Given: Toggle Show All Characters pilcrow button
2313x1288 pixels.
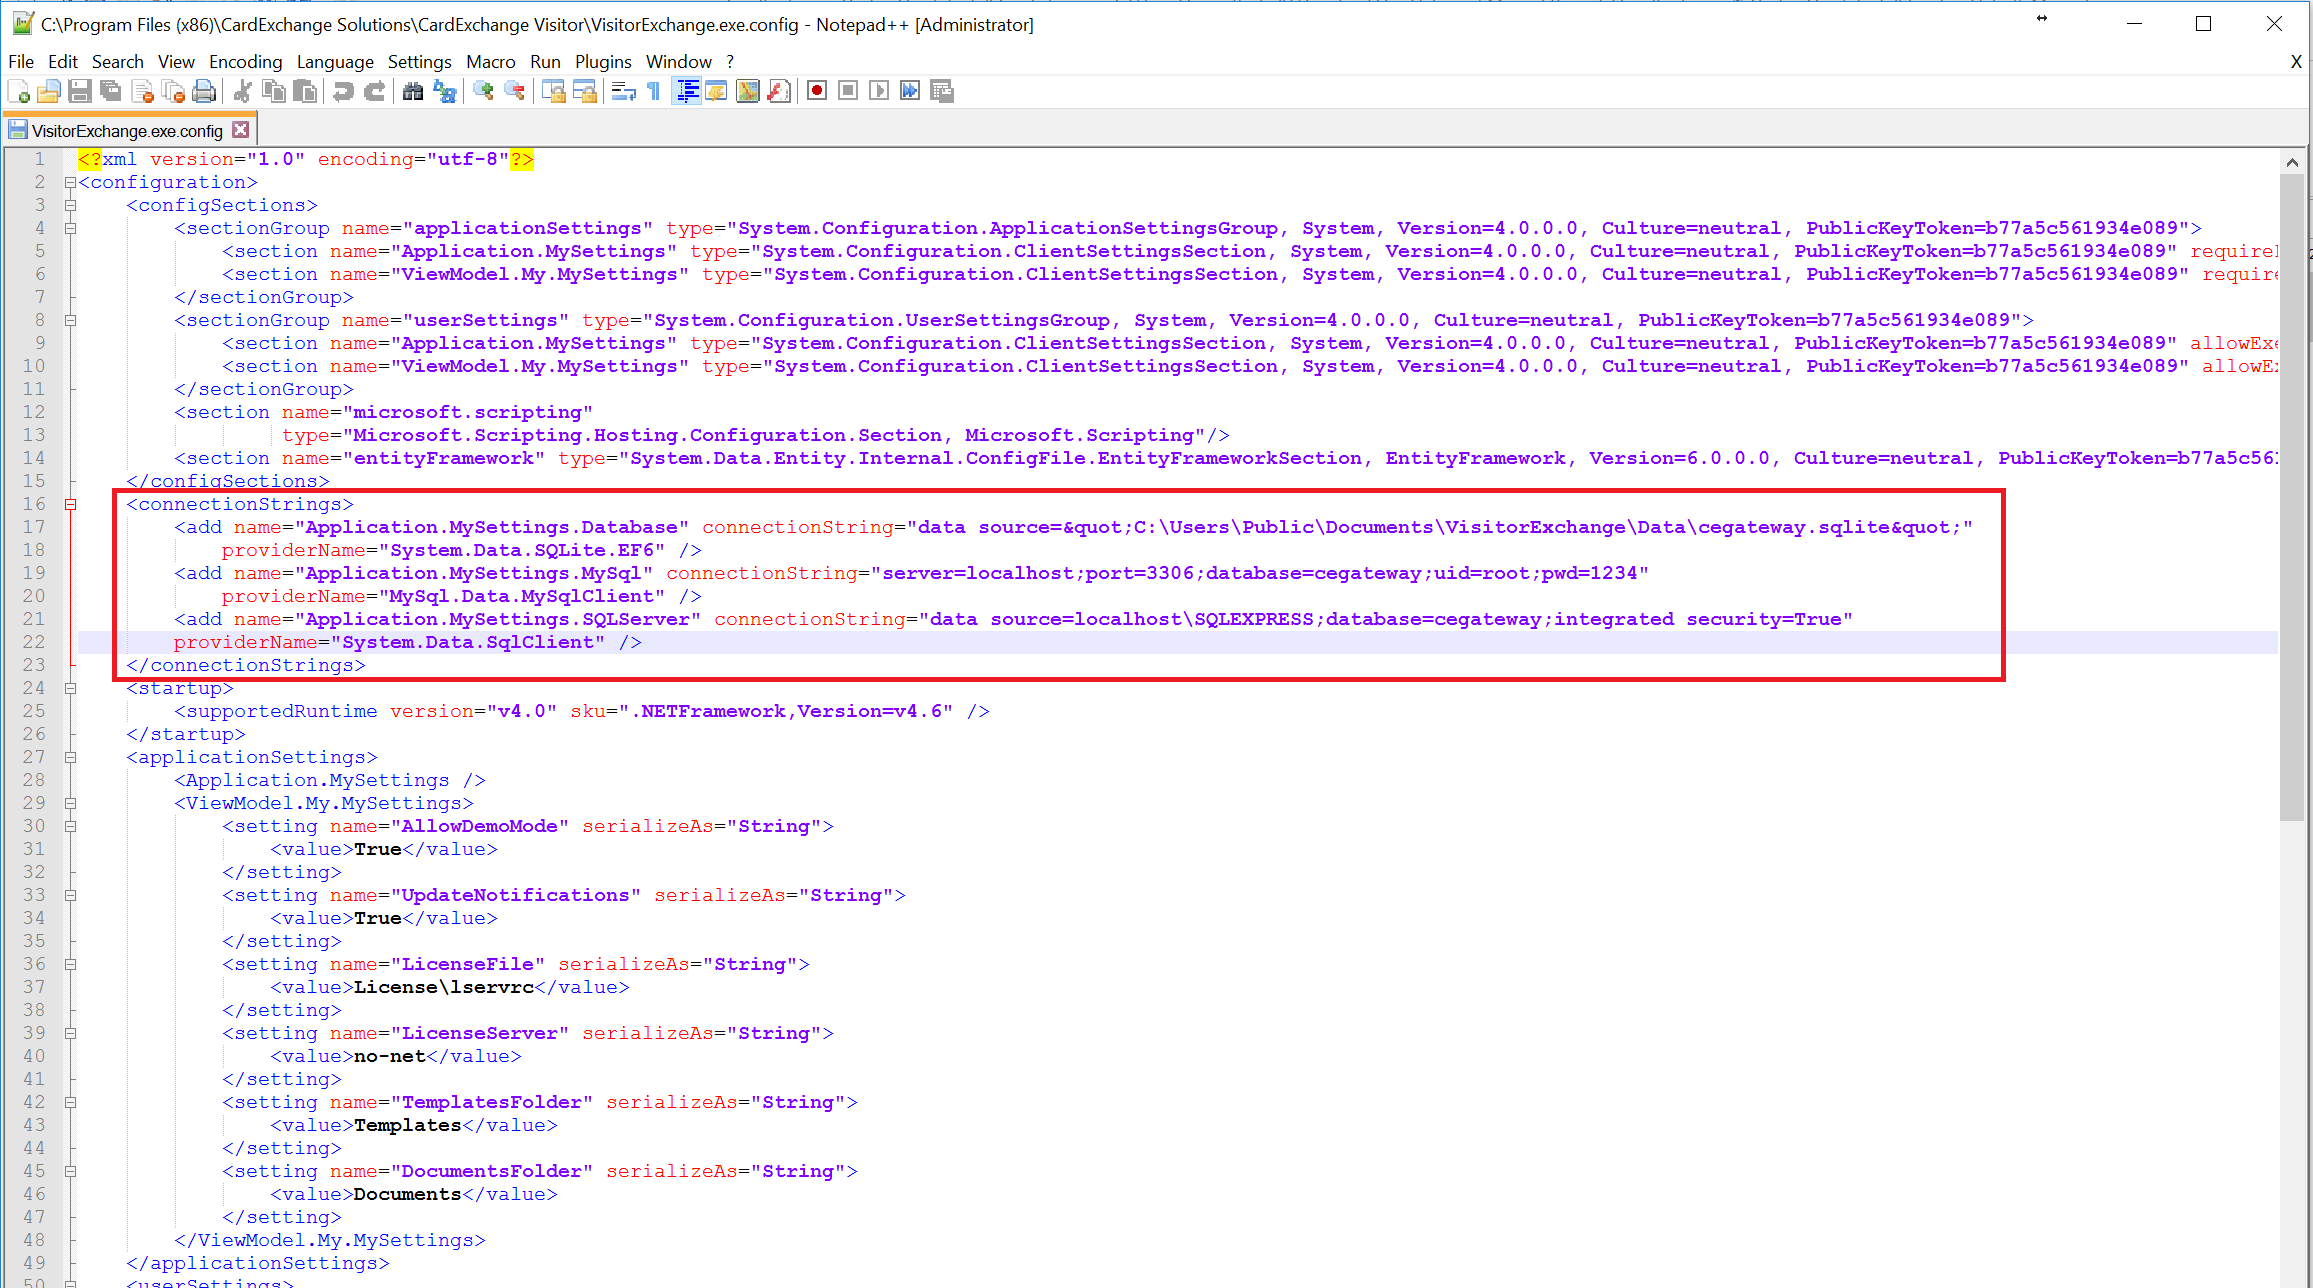Looking at the screenshot, I should coord(654,92).
